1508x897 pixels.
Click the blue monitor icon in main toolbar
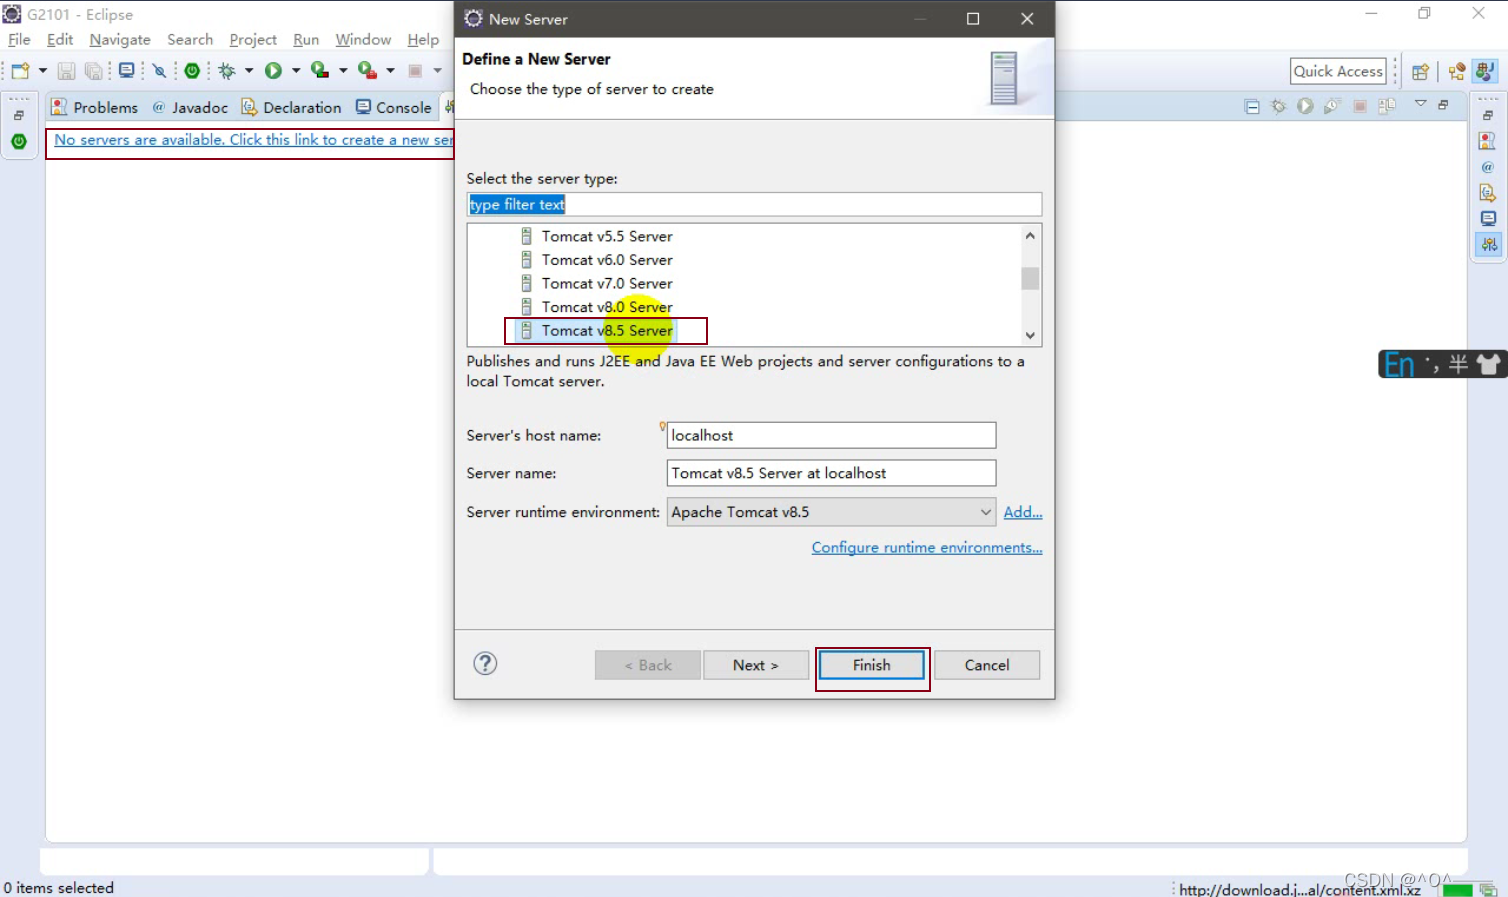tap(127, 71)
